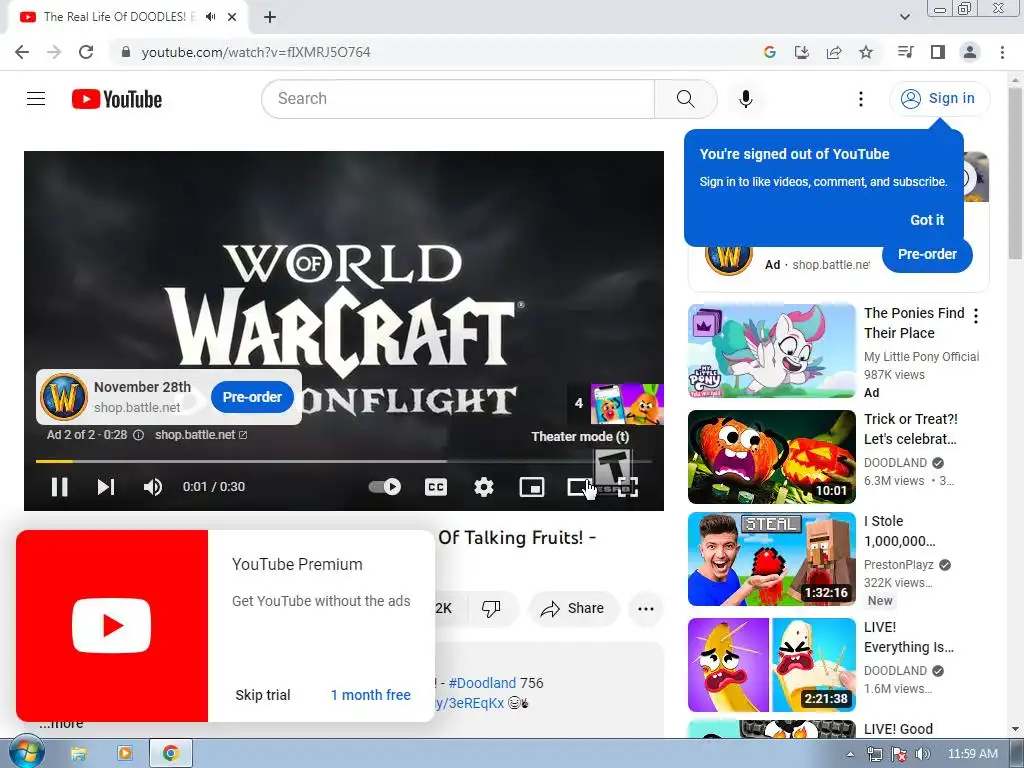This screenshot has width=1024, height=768.
Task: Click Pre-order button on video ad overlay
Action: pyautogui.click(x=252, y=397)
